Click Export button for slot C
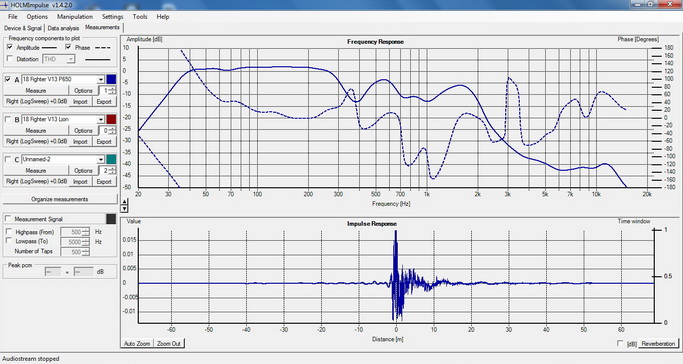Screen dimensions: 683x364 tap(104, 182)
